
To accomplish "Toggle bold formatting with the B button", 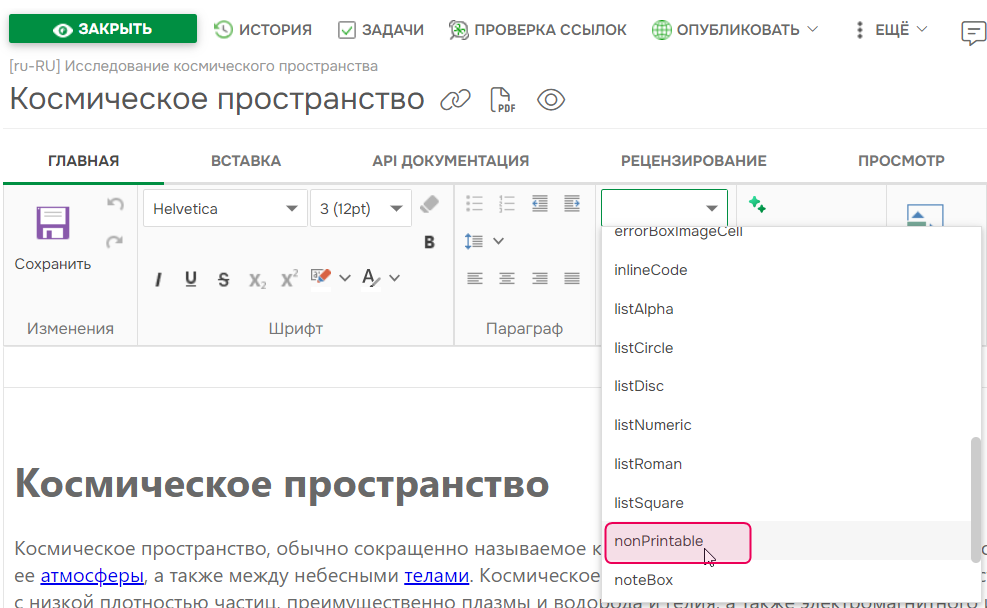I will 428,242.
